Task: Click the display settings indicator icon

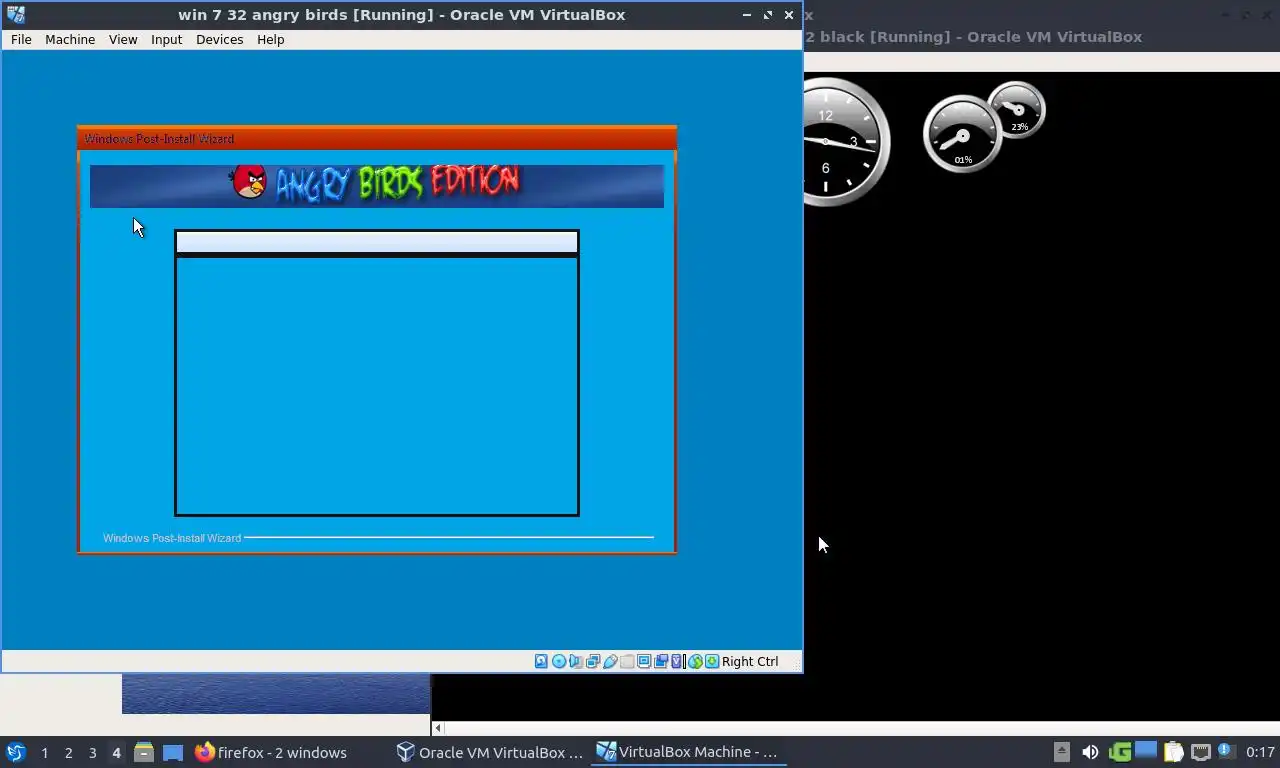Action: click(x=644, y=661)
